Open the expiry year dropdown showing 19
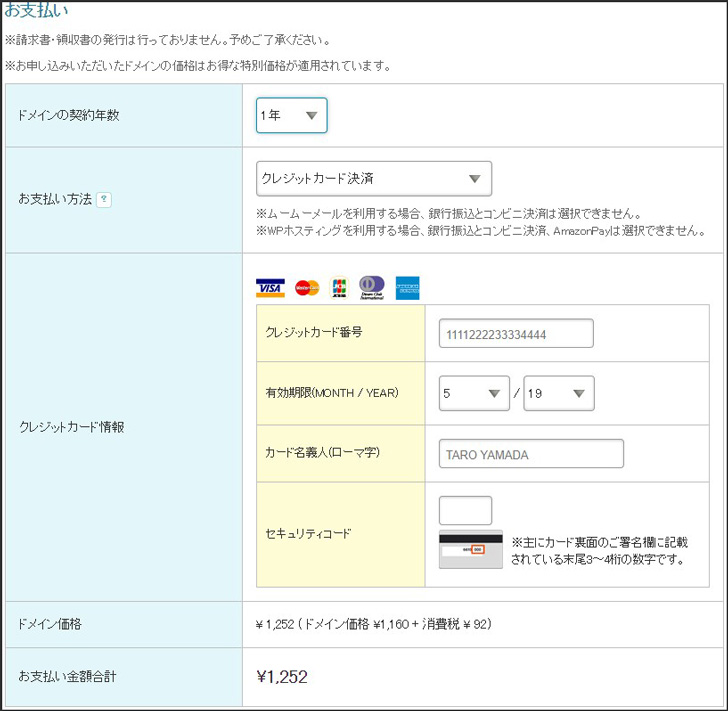This screenshot has height=711, width=728. (559, 394)
